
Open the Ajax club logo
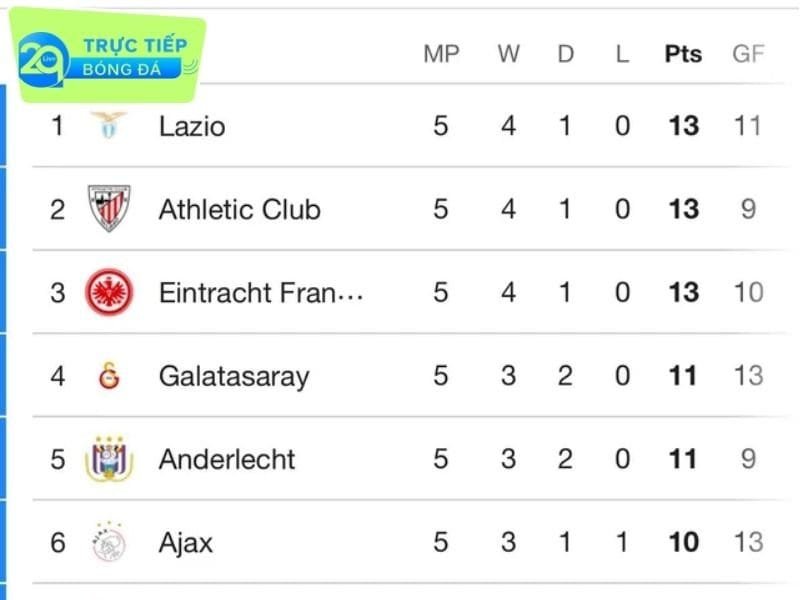pyautogui.click(x=109, y=542)
